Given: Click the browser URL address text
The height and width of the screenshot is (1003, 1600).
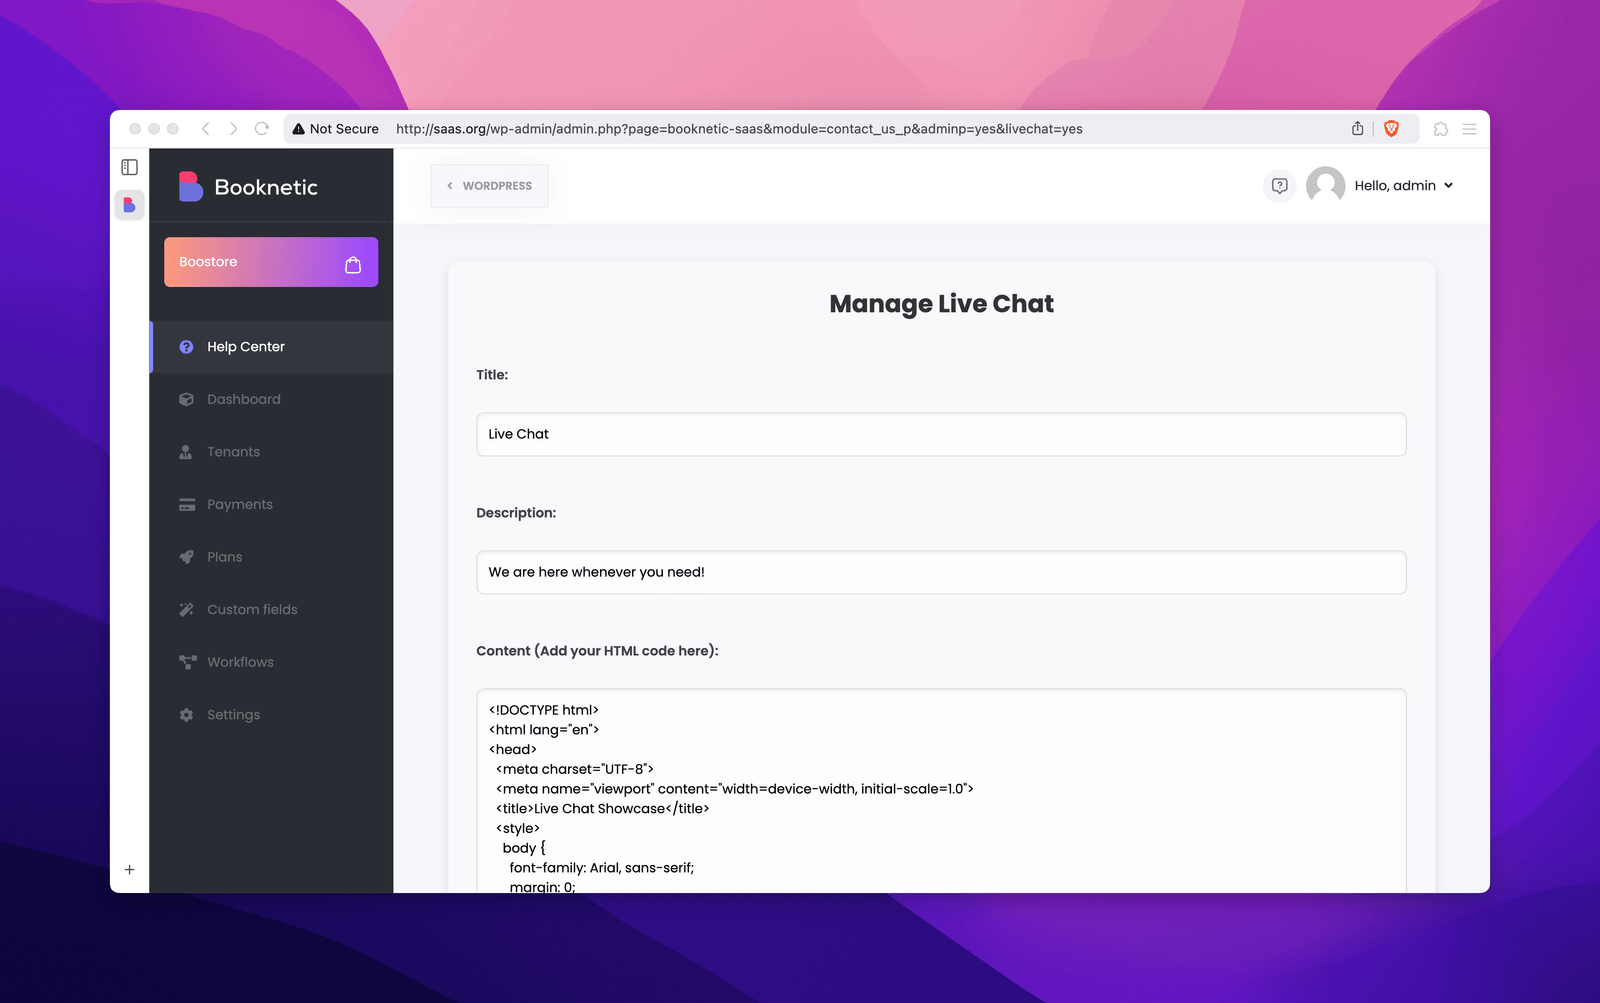Looking at the screenshot, I should (739, 129).
